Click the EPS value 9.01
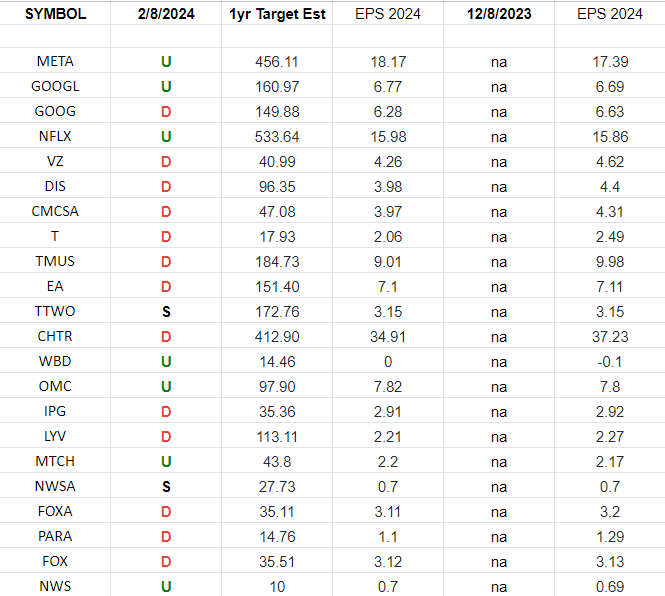This screenshot has height=596, width=665. (388, 262)
